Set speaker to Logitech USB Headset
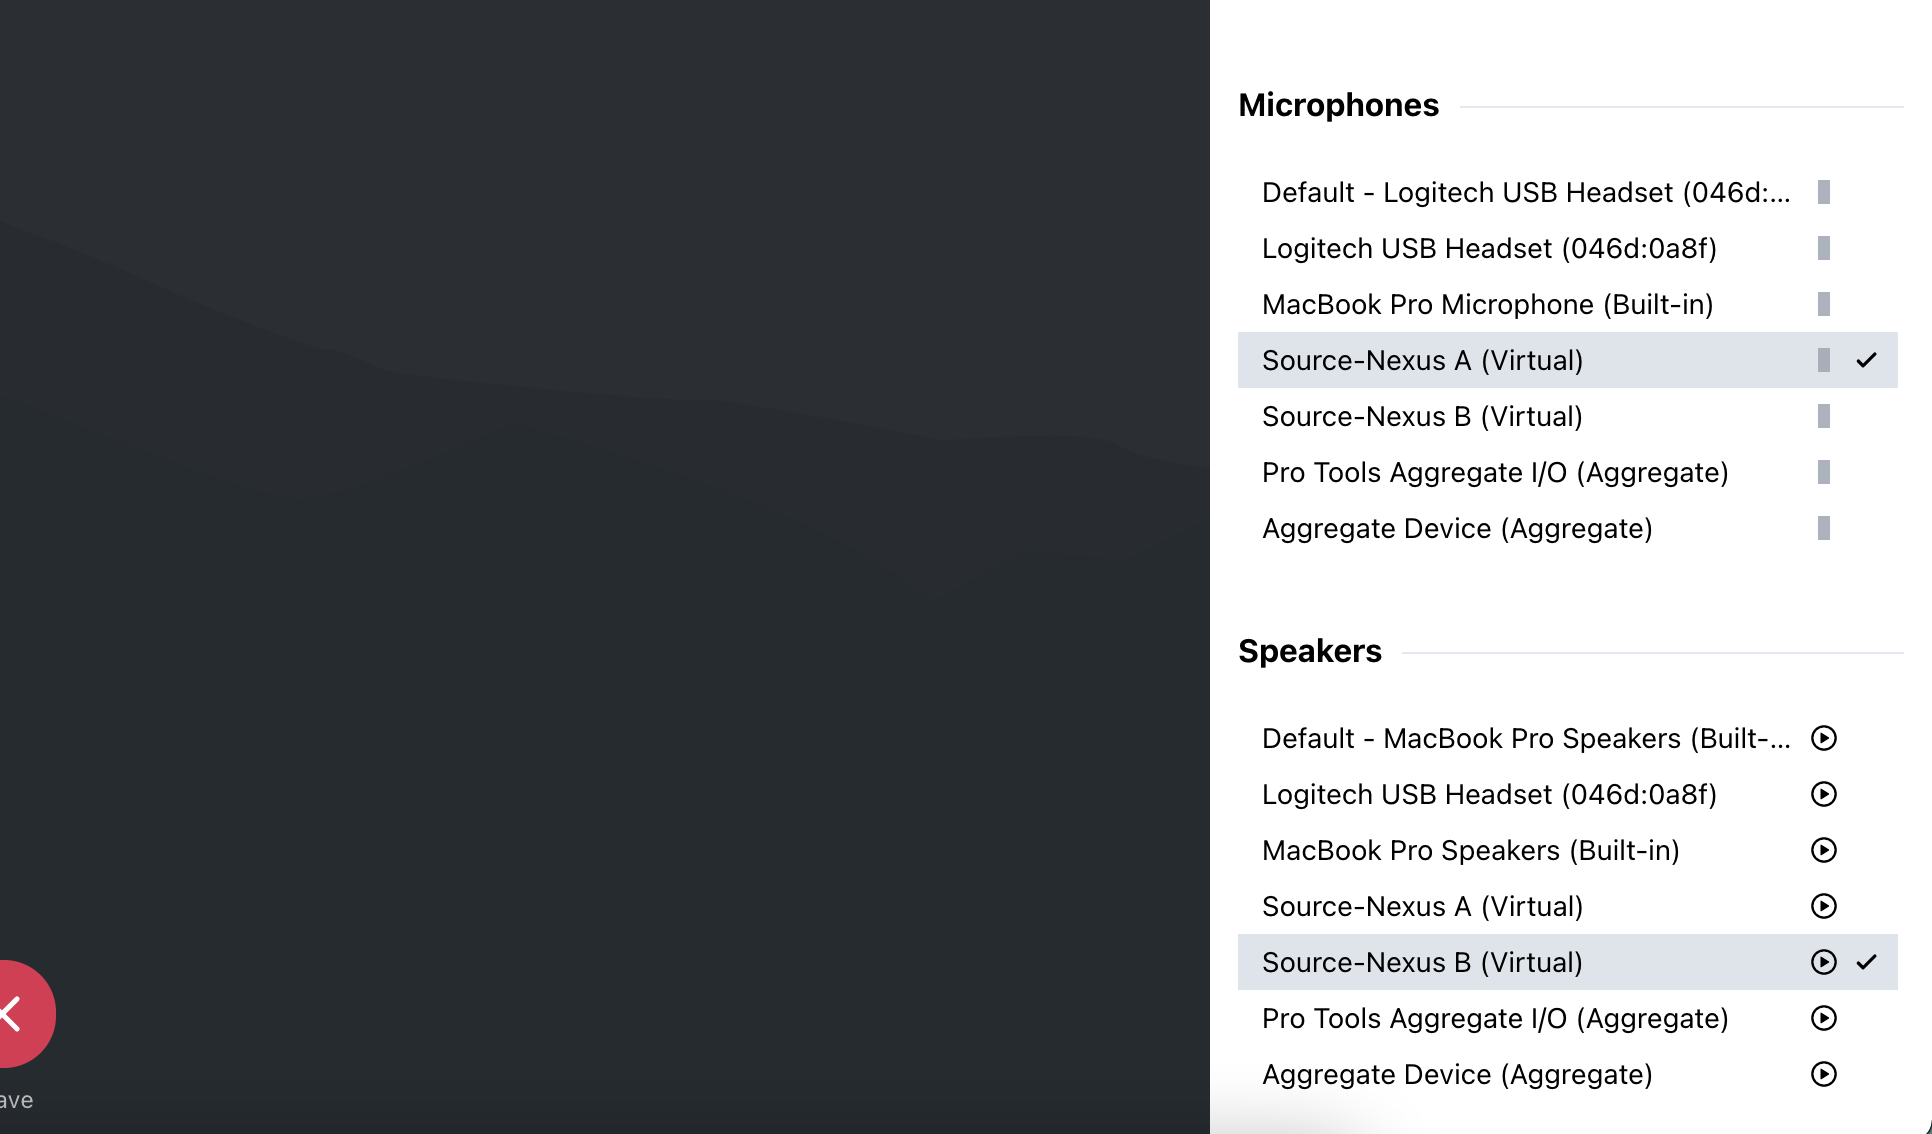The image size is (1932, 1134). [x=1489, y=794]
